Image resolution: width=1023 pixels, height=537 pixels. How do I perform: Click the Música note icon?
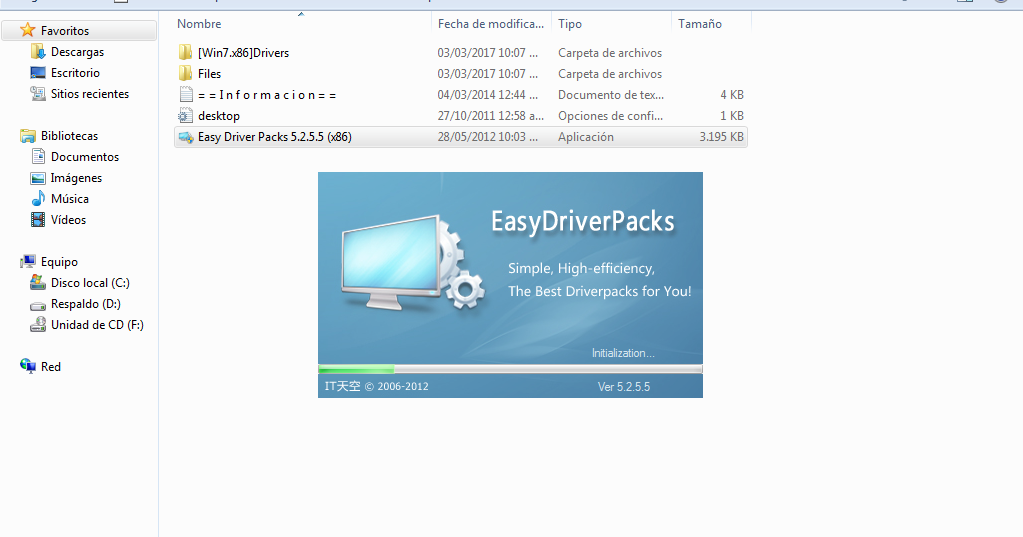(38, 198)
